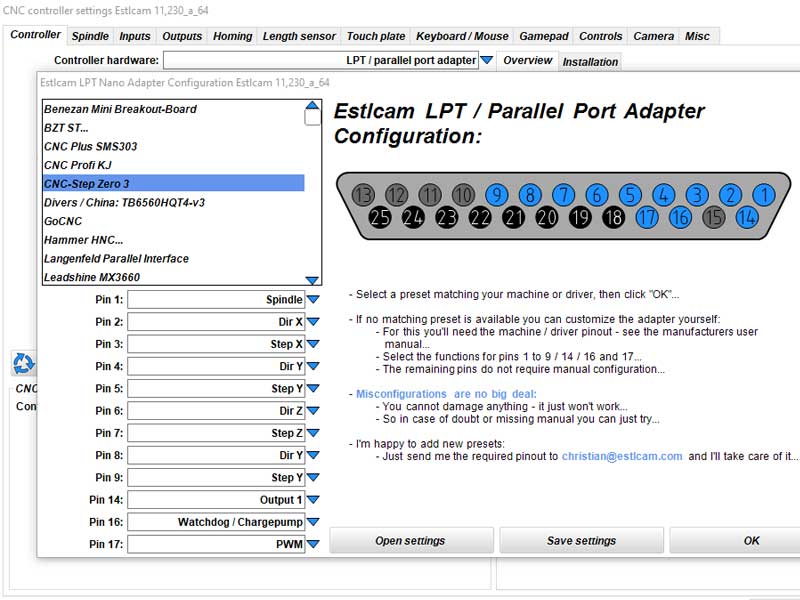This screenshot has width=800, height=600.
Task: Open the Controller hardware dropdown
Action: [487, 59]
